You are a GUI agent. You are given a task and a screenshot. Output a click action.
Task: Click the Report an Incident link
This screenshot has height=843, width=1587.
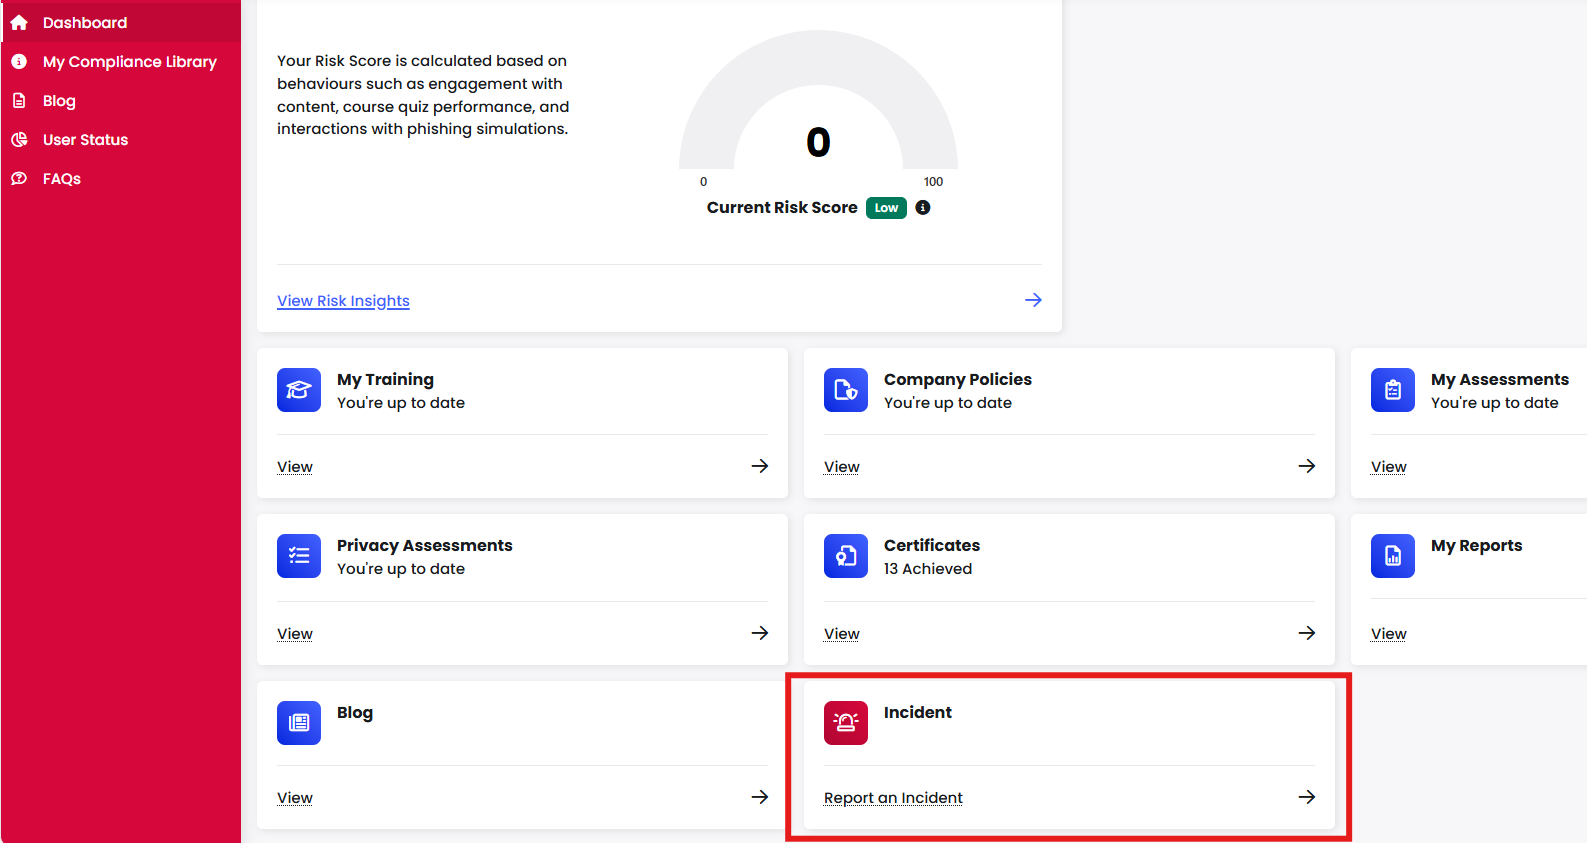pyautogui.click(x=893, y=798)
